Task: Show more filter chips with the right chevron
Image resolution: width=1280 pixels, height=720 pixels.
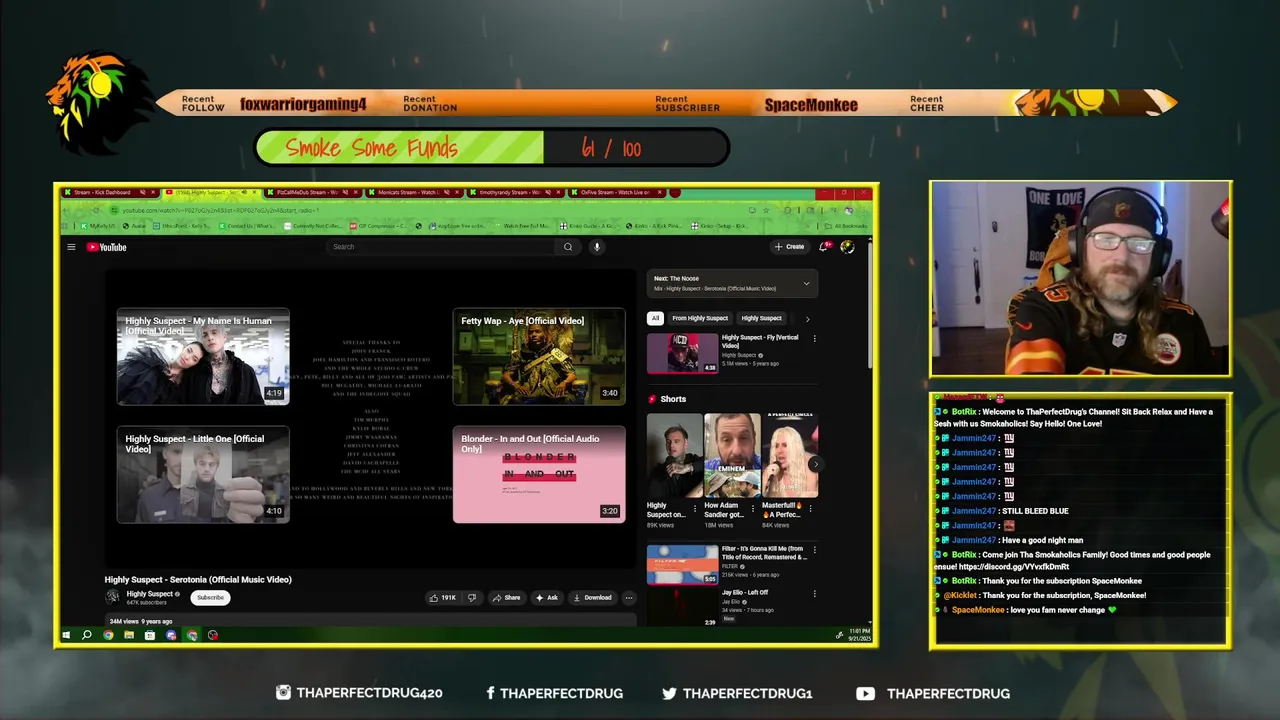Action: coord(807,318)
